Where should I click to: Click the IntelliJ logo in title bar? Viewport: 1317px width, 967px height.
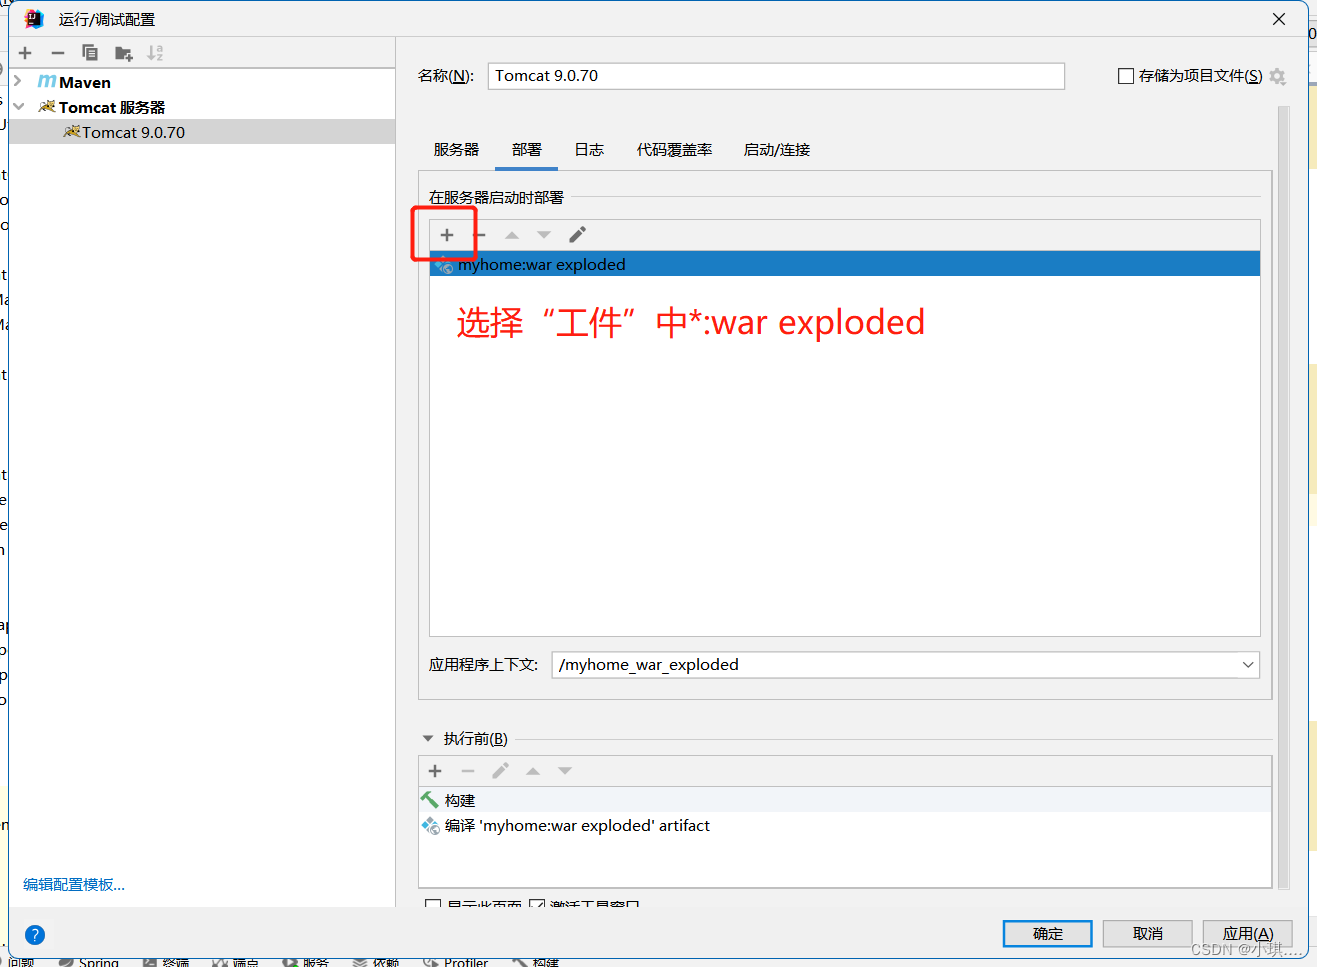point(34,19)
